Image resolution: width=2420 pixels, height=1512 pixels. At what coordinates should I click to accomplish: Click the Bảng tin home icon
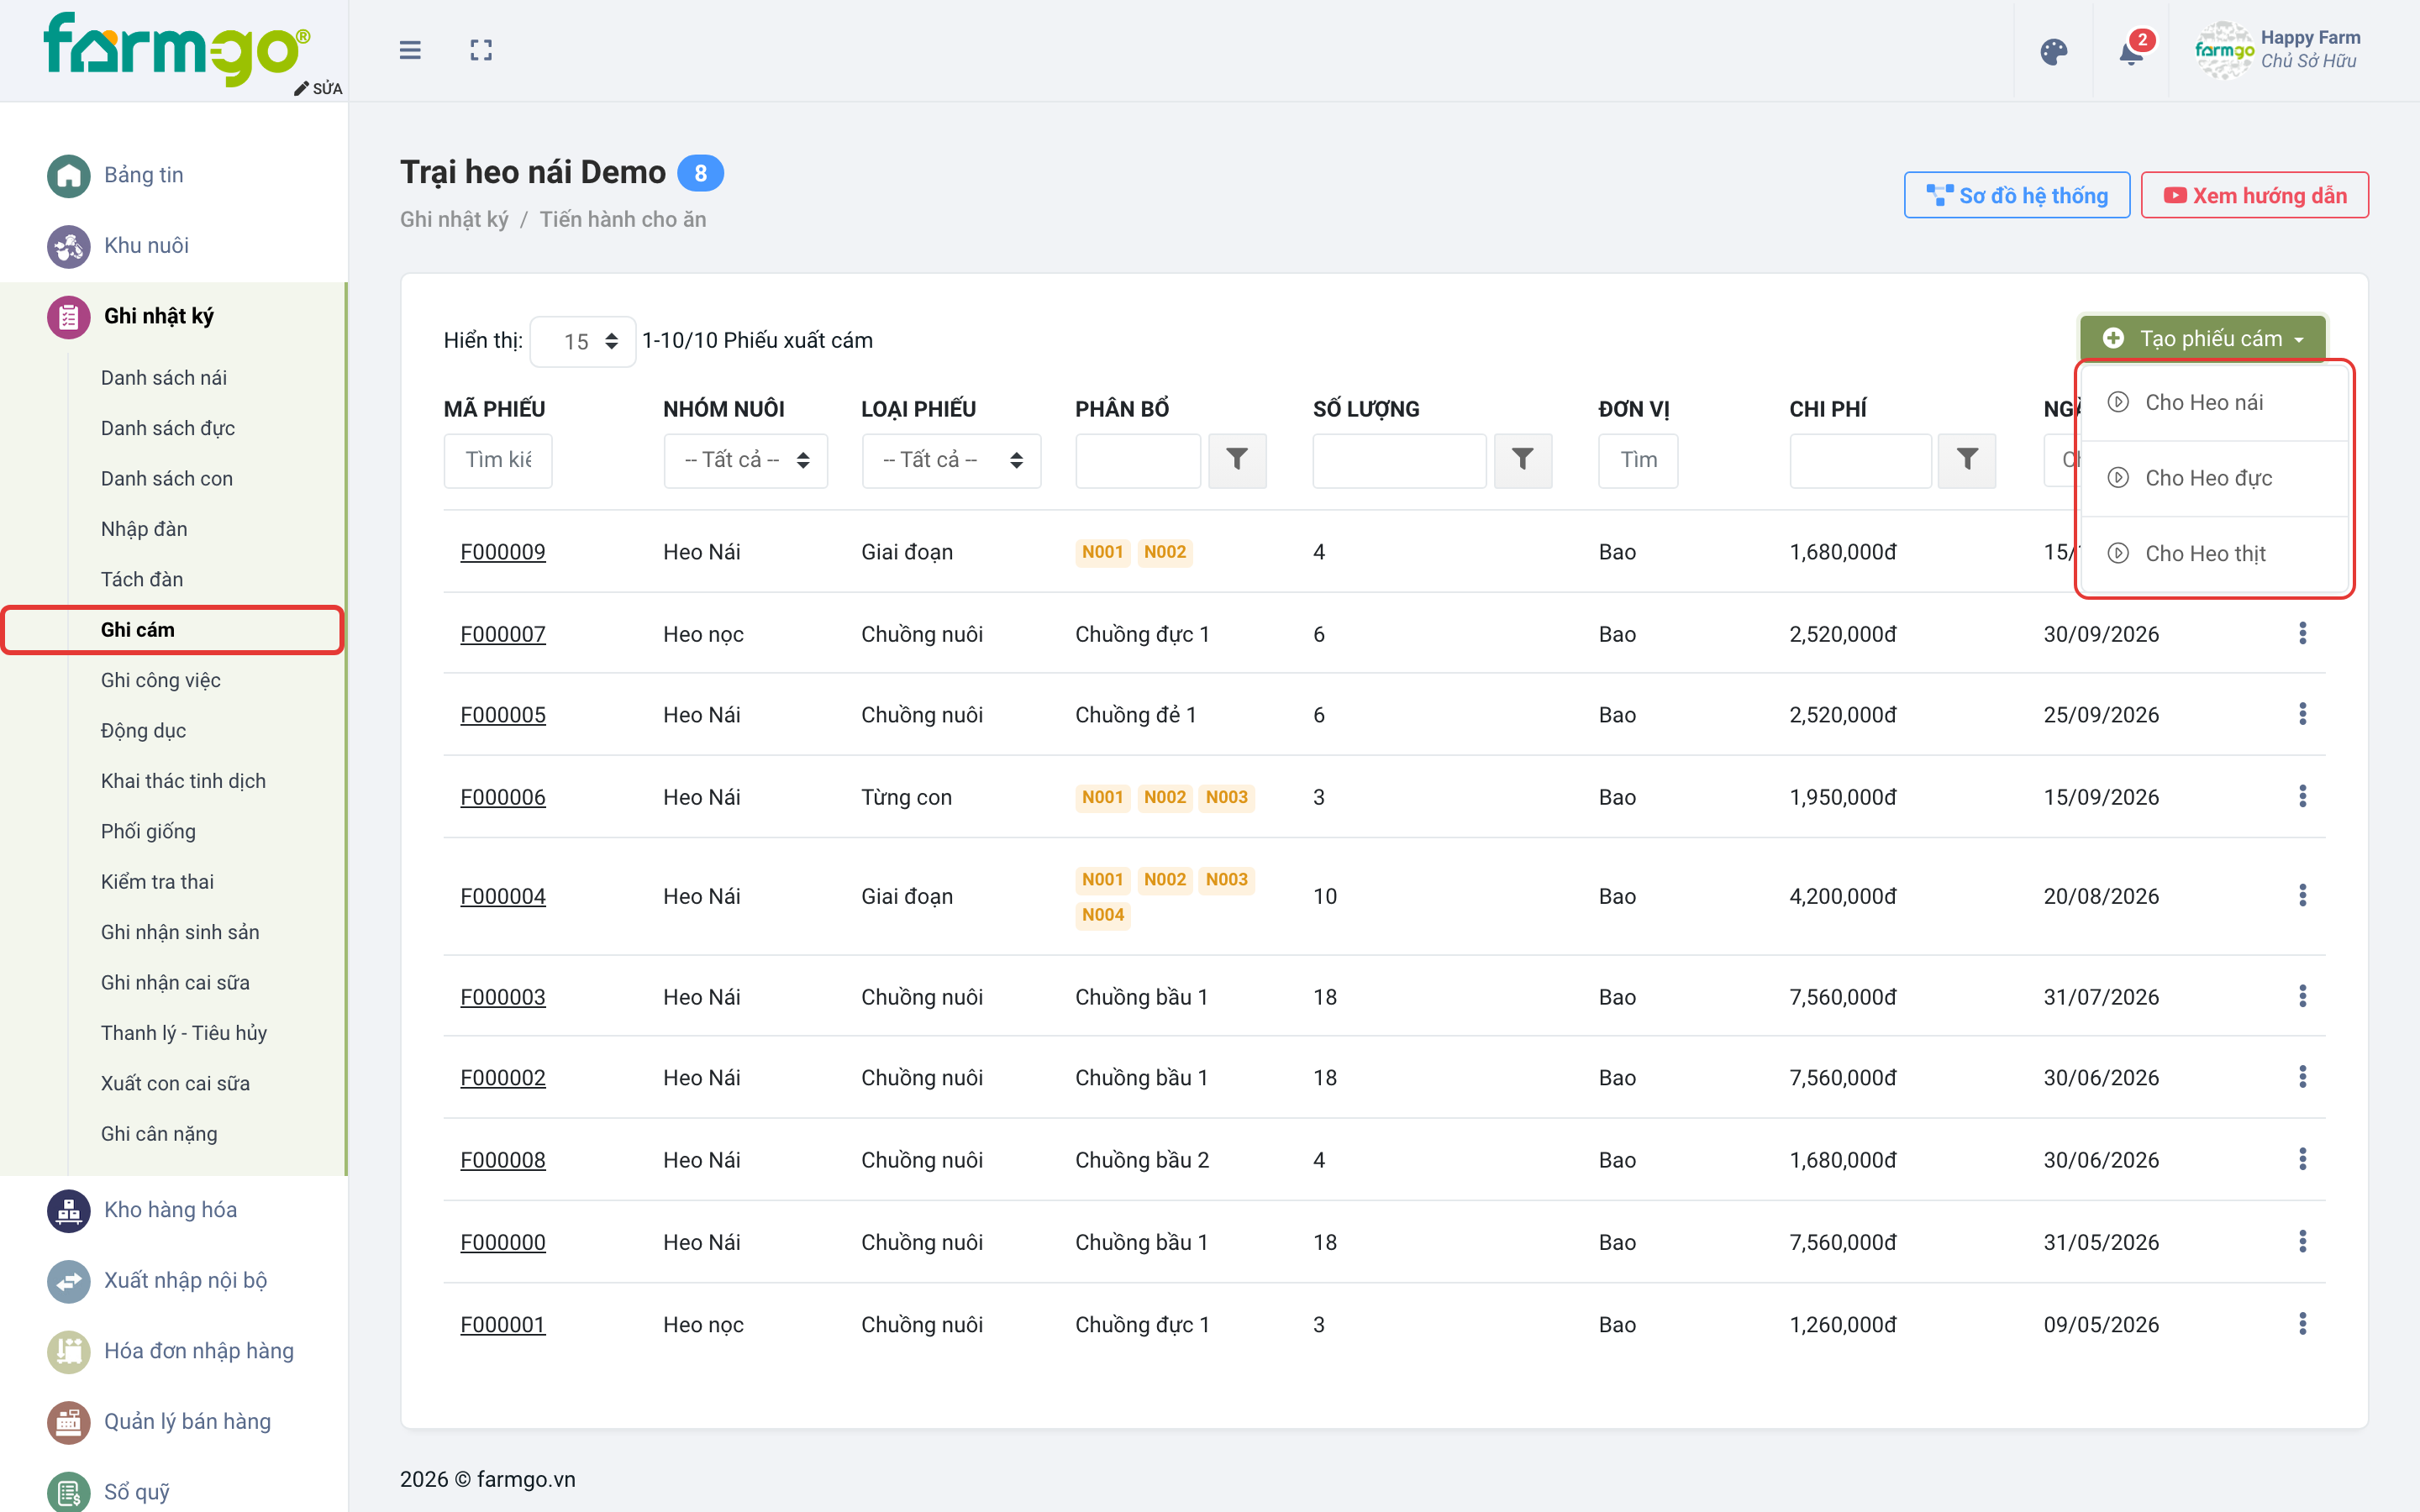(68, 175)
